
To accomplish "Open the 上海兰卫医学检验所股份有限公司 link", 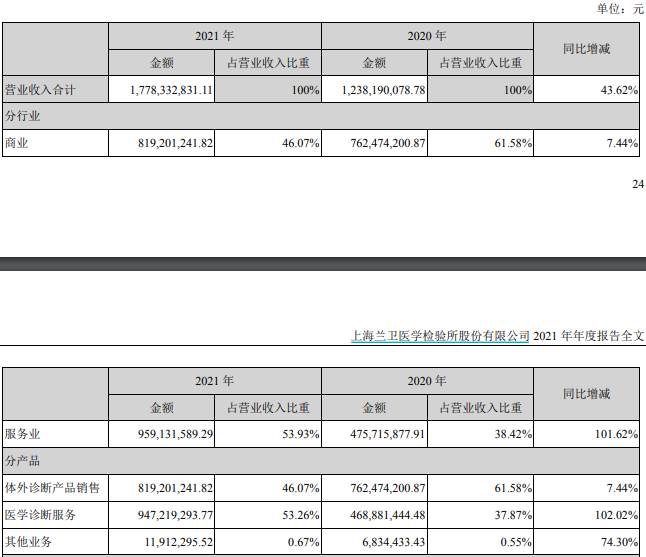I will tap(440, 336).
